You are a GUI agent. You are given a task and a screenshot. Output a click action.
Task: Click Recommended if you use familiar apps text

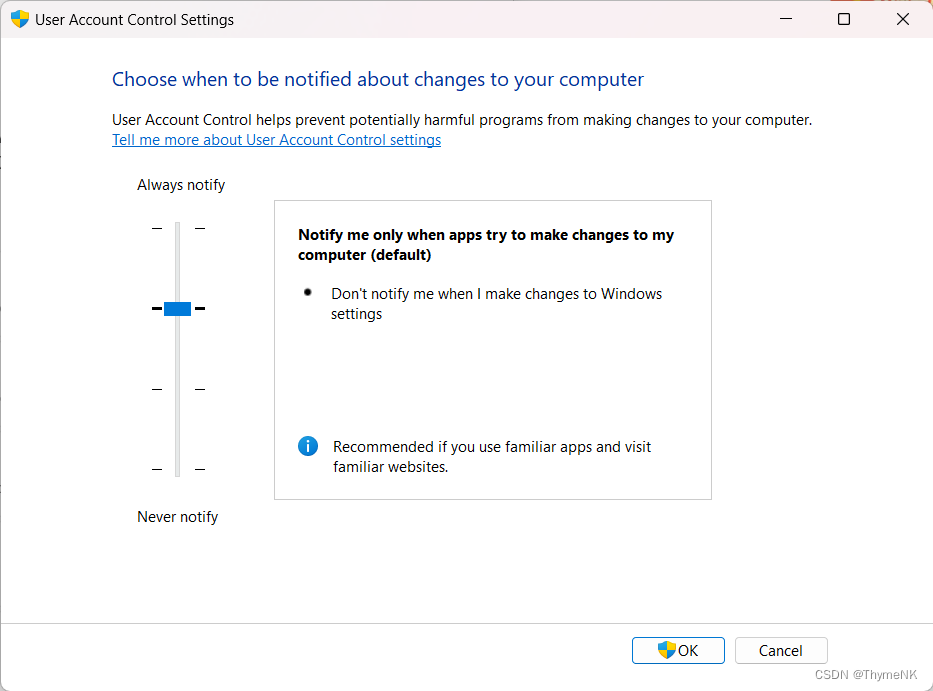click(491, 457)
